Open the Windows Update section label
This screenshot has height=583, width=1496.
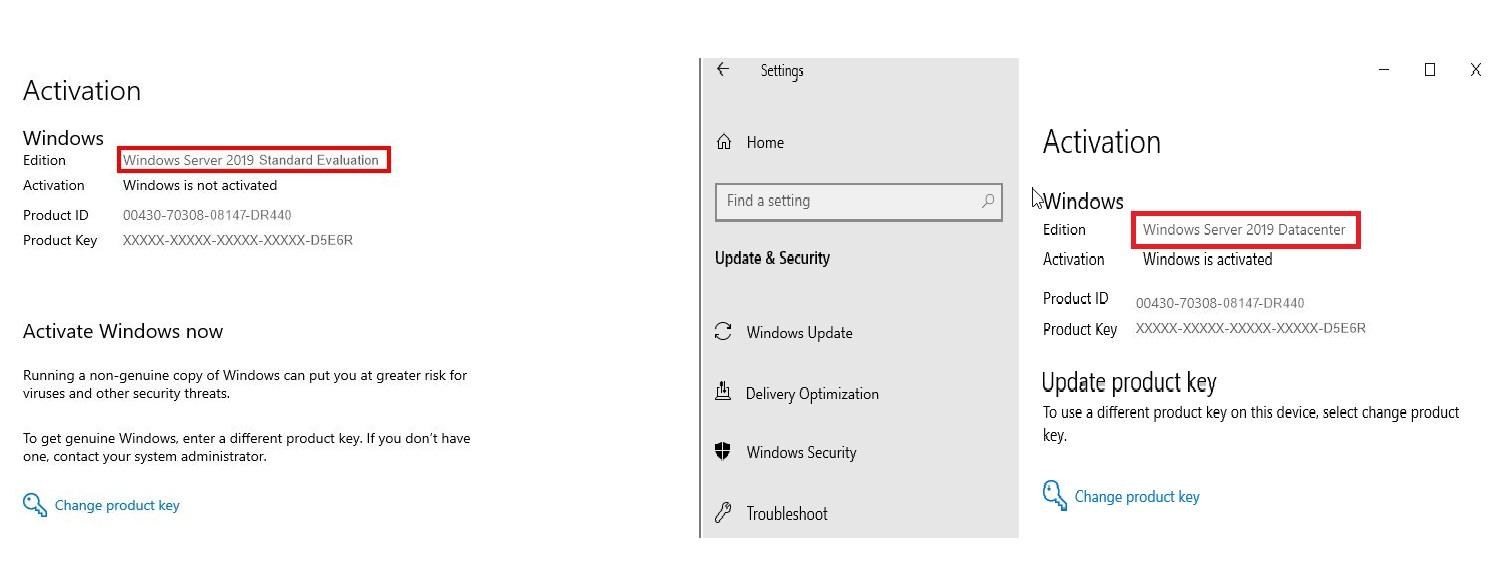point(799,333)
